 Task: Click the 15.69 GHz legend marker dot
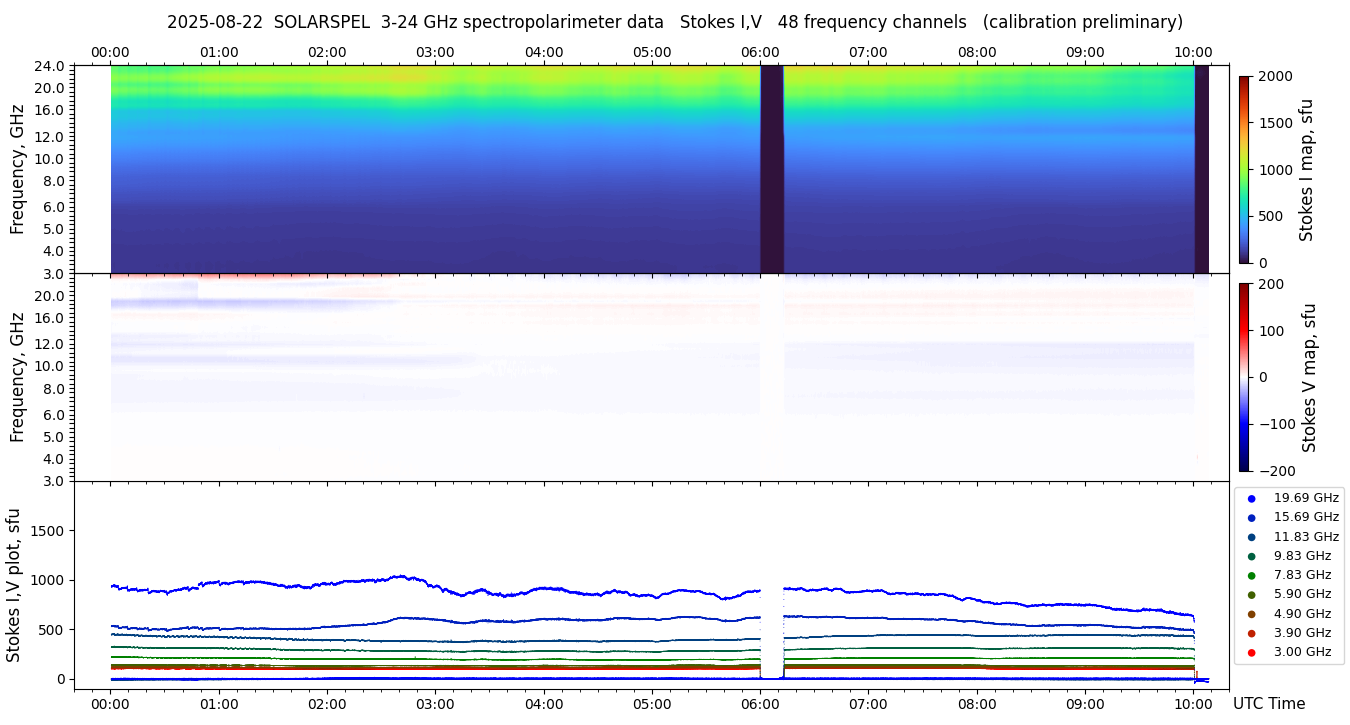[x=1251, y=518]
